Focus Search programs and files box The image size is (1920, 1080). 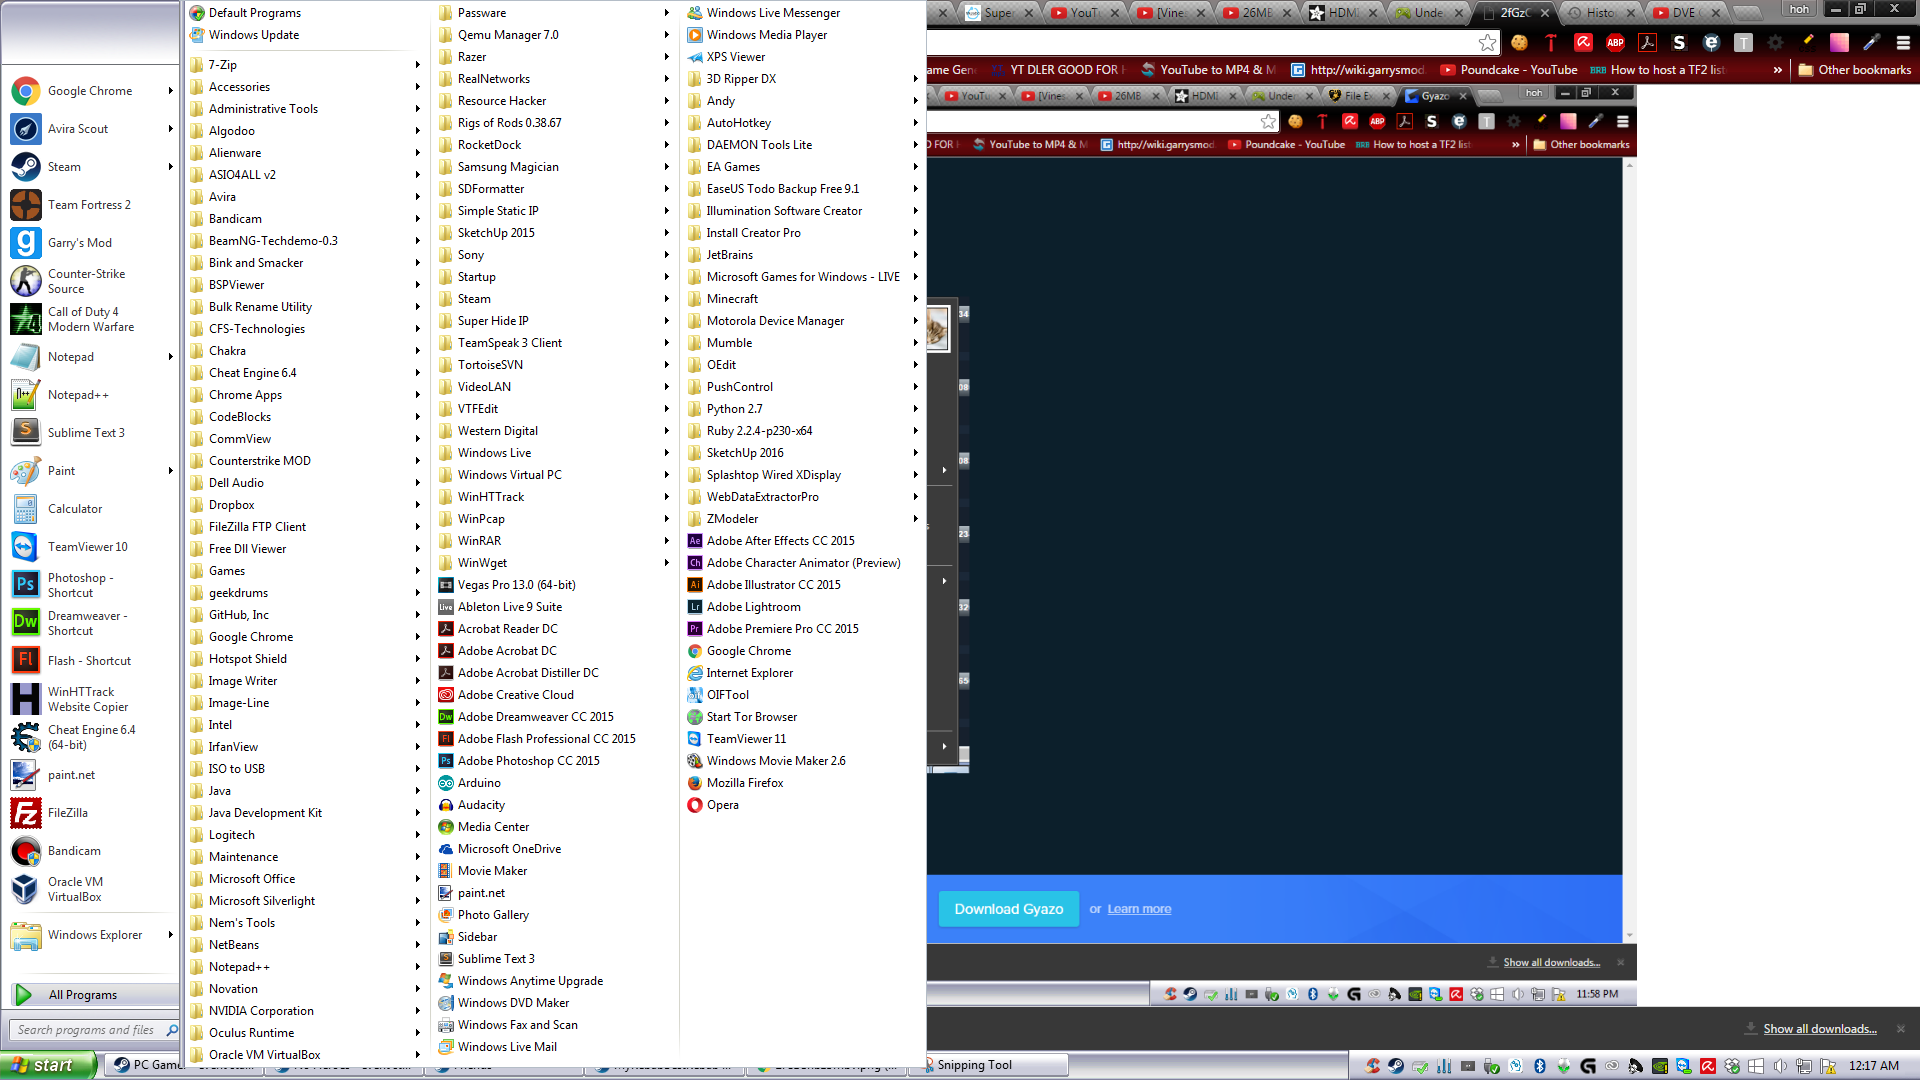click(93, 1030)
